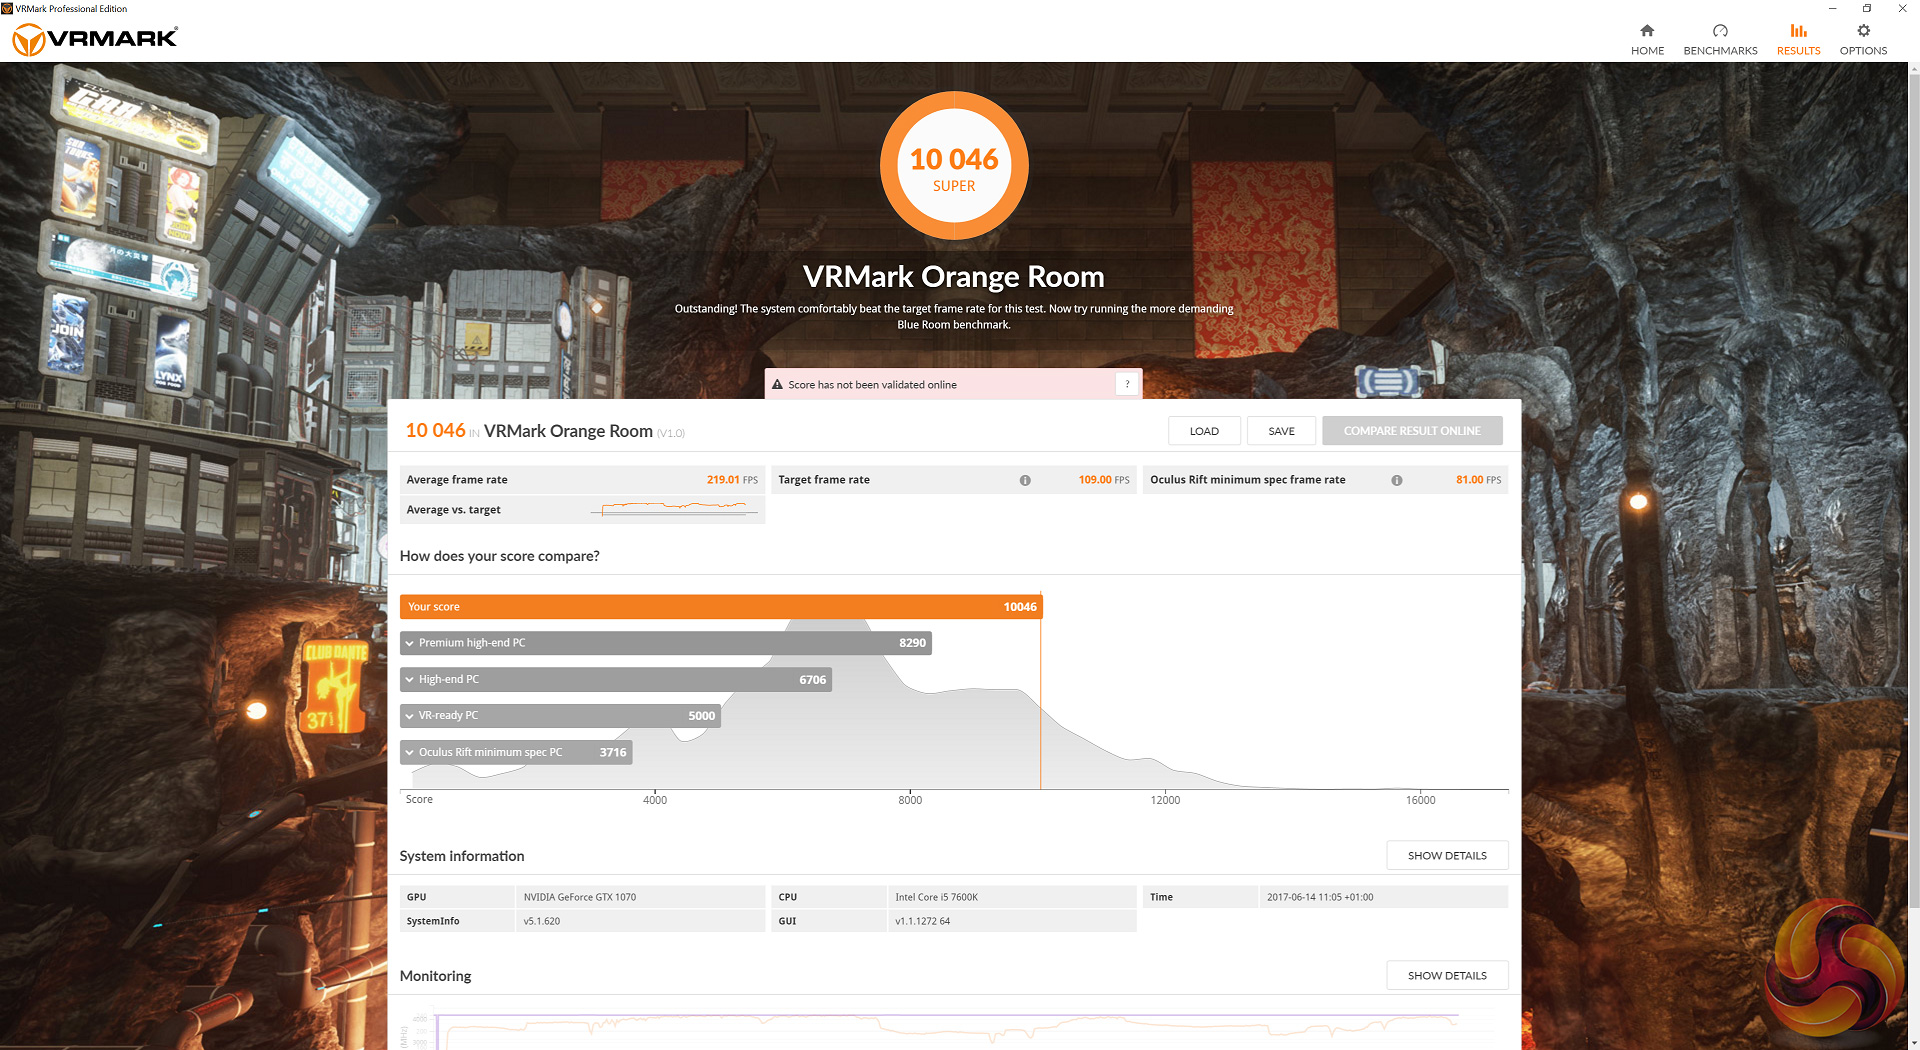
Task: Click the 81.00 FPS Oculus minimum value
Action: coord(1478,480)
